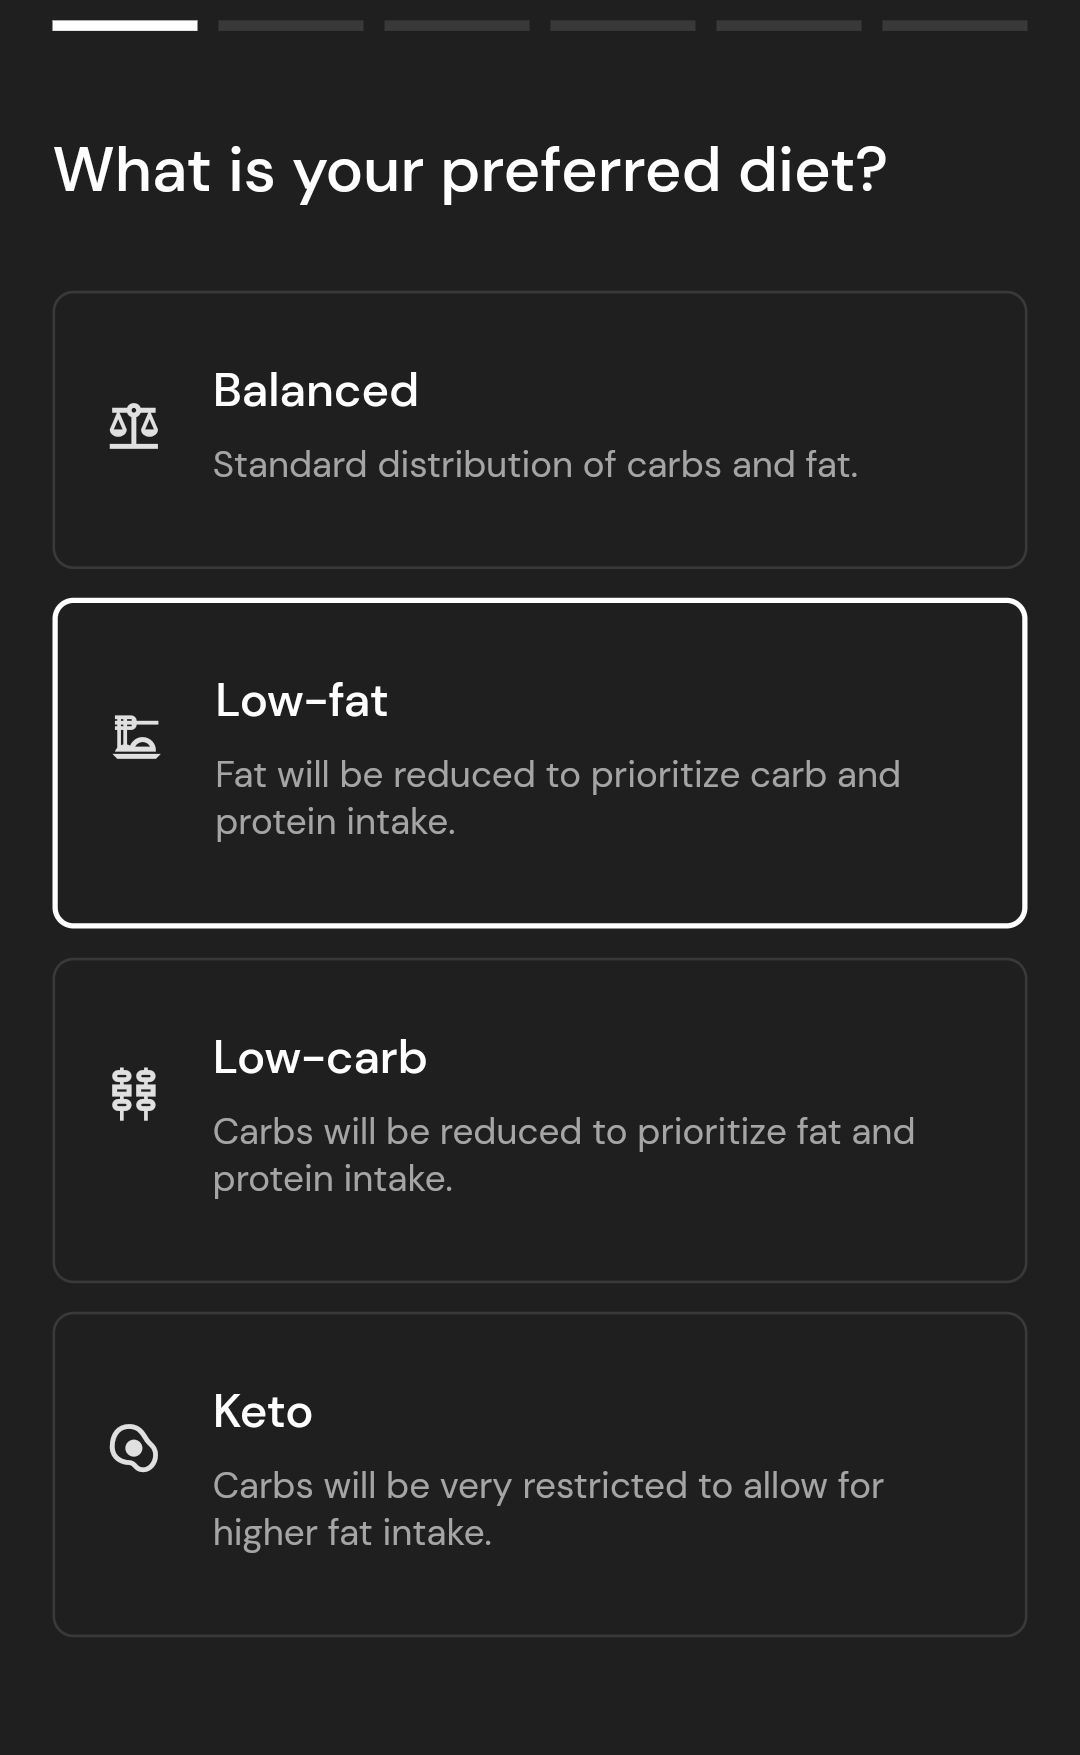Click the fifth progress step segment
This screenshot has width=1080, height=1755.
(x=789, y=26)
